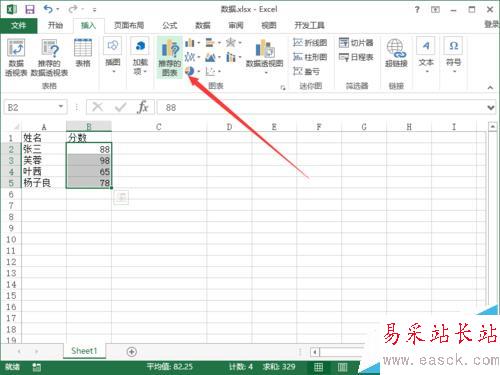Image resolution: width=500 pixels, height=375 pixels.
Task: Insert a Slicer (切片器)
Action: pyautogui.click(x=356, y=43)
